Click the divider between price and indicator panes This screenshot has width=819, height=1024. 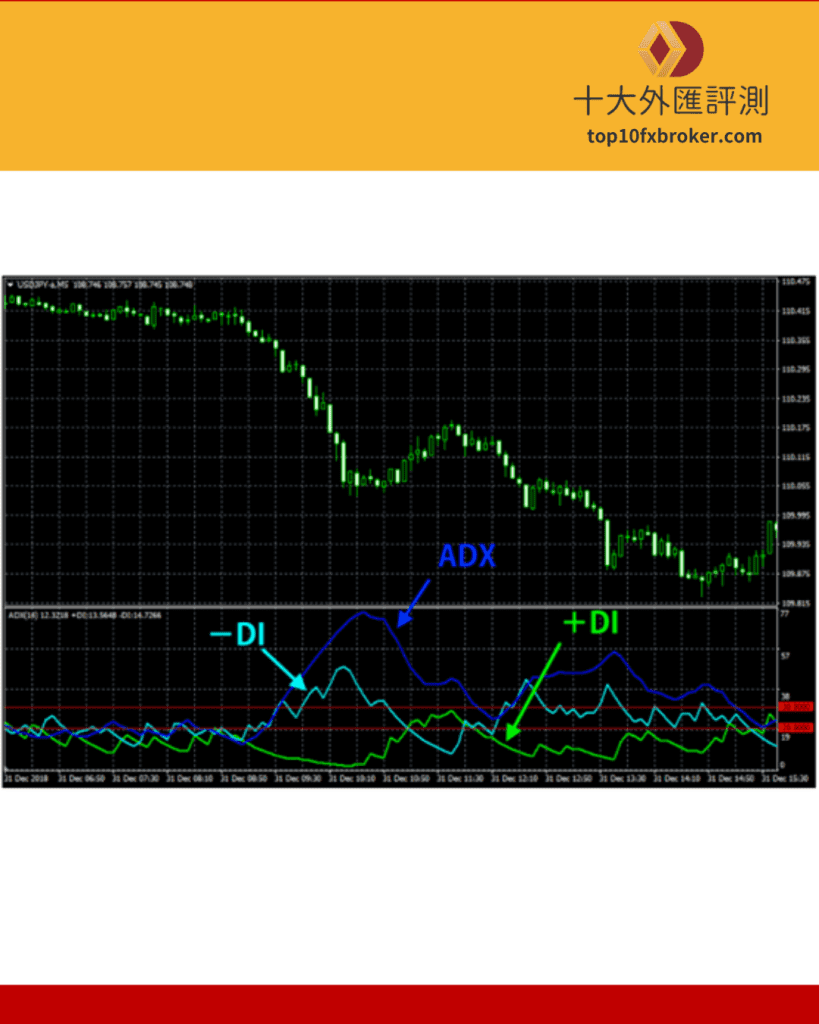coord(390,607)
